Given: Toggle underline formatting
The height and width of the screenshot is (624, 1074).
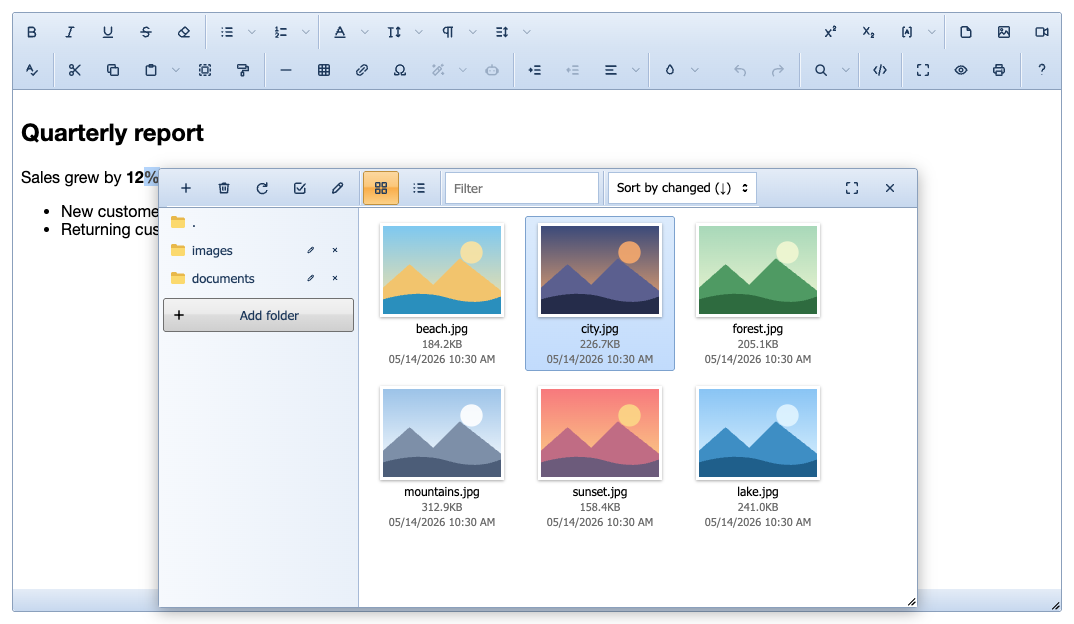Looking at the screenshot, I should pos(108,32).
